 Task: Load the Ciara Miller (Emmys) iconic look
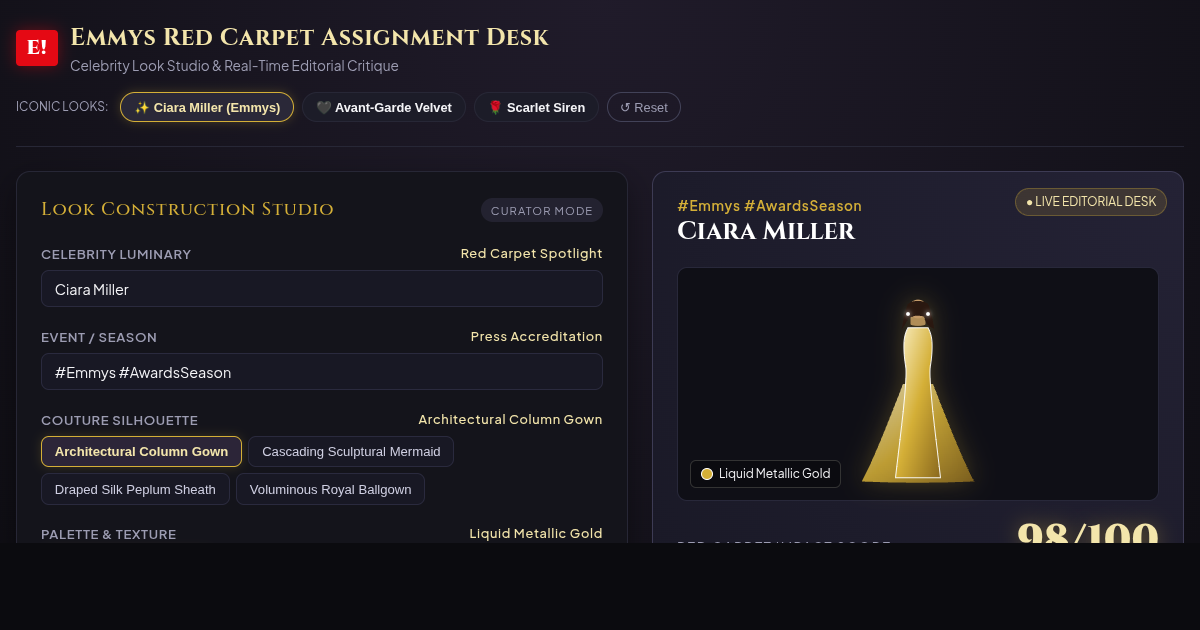pos(207,107)
